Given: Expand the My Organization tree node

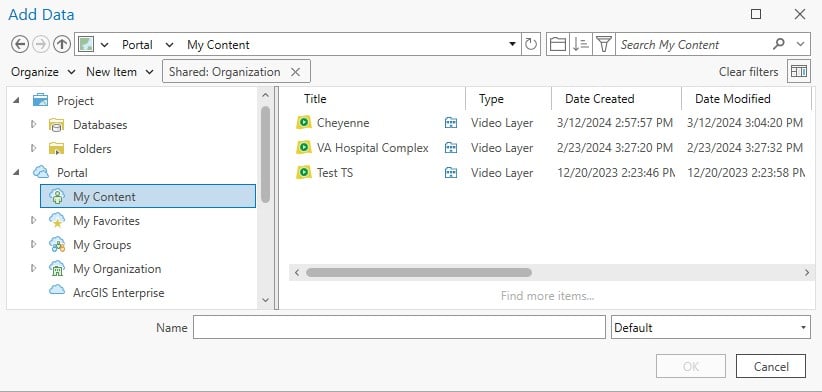Looking at the screenshot, I should (x=34, y=268).
